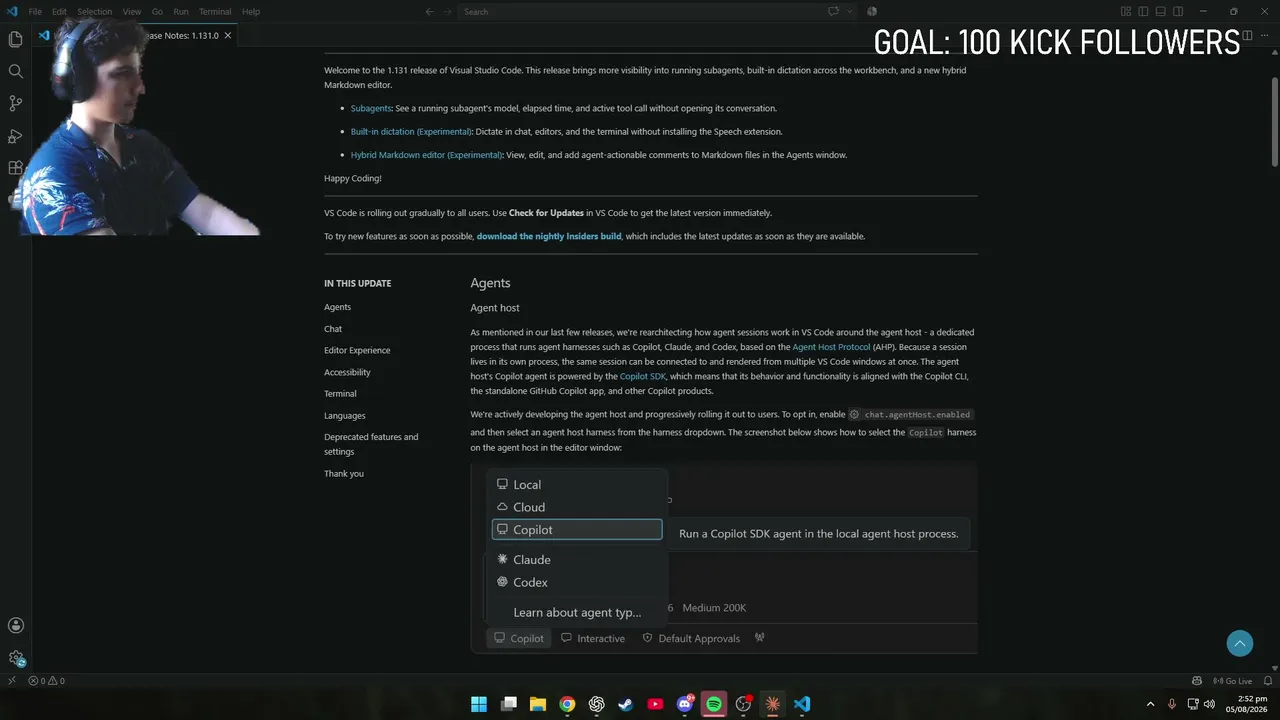This screenshot has width=1280, height=720.
Task: Show errors and warnings in status bar
Action: [47, 681]
